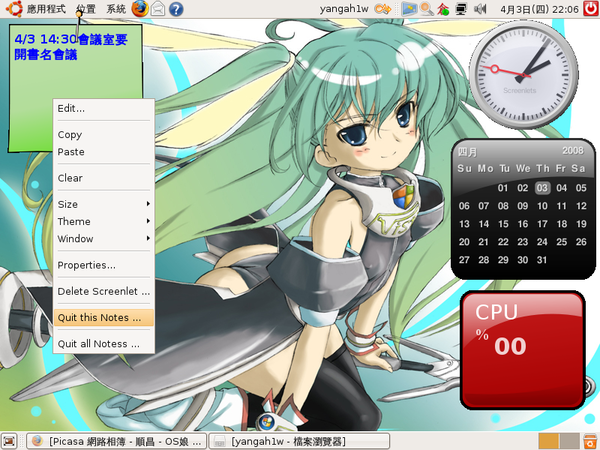Screen dimensions: 600x450
Task: Click the sticky note text 開書名會議
Action: tap(46, 54)
